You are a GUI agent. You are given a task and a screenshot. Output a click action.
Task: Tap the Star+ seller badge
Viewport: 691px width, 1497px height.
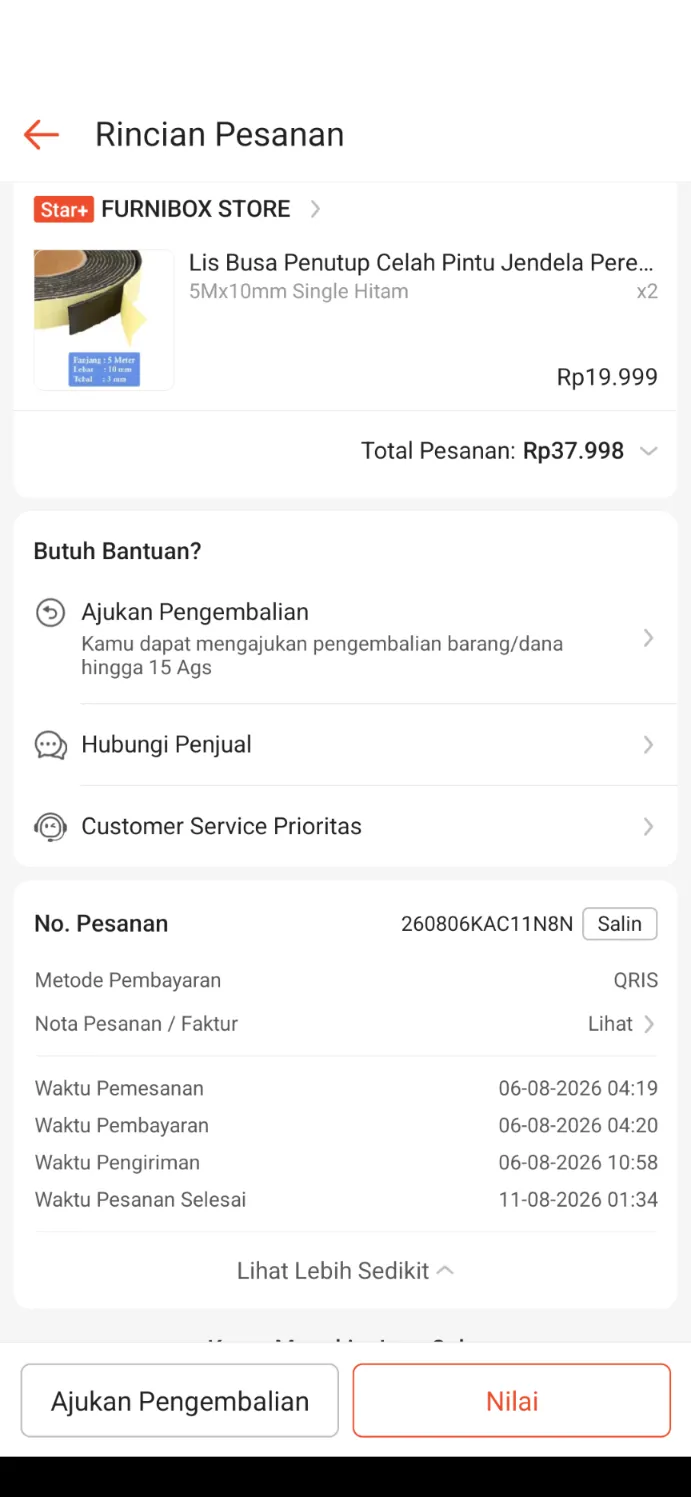point(64,209)
